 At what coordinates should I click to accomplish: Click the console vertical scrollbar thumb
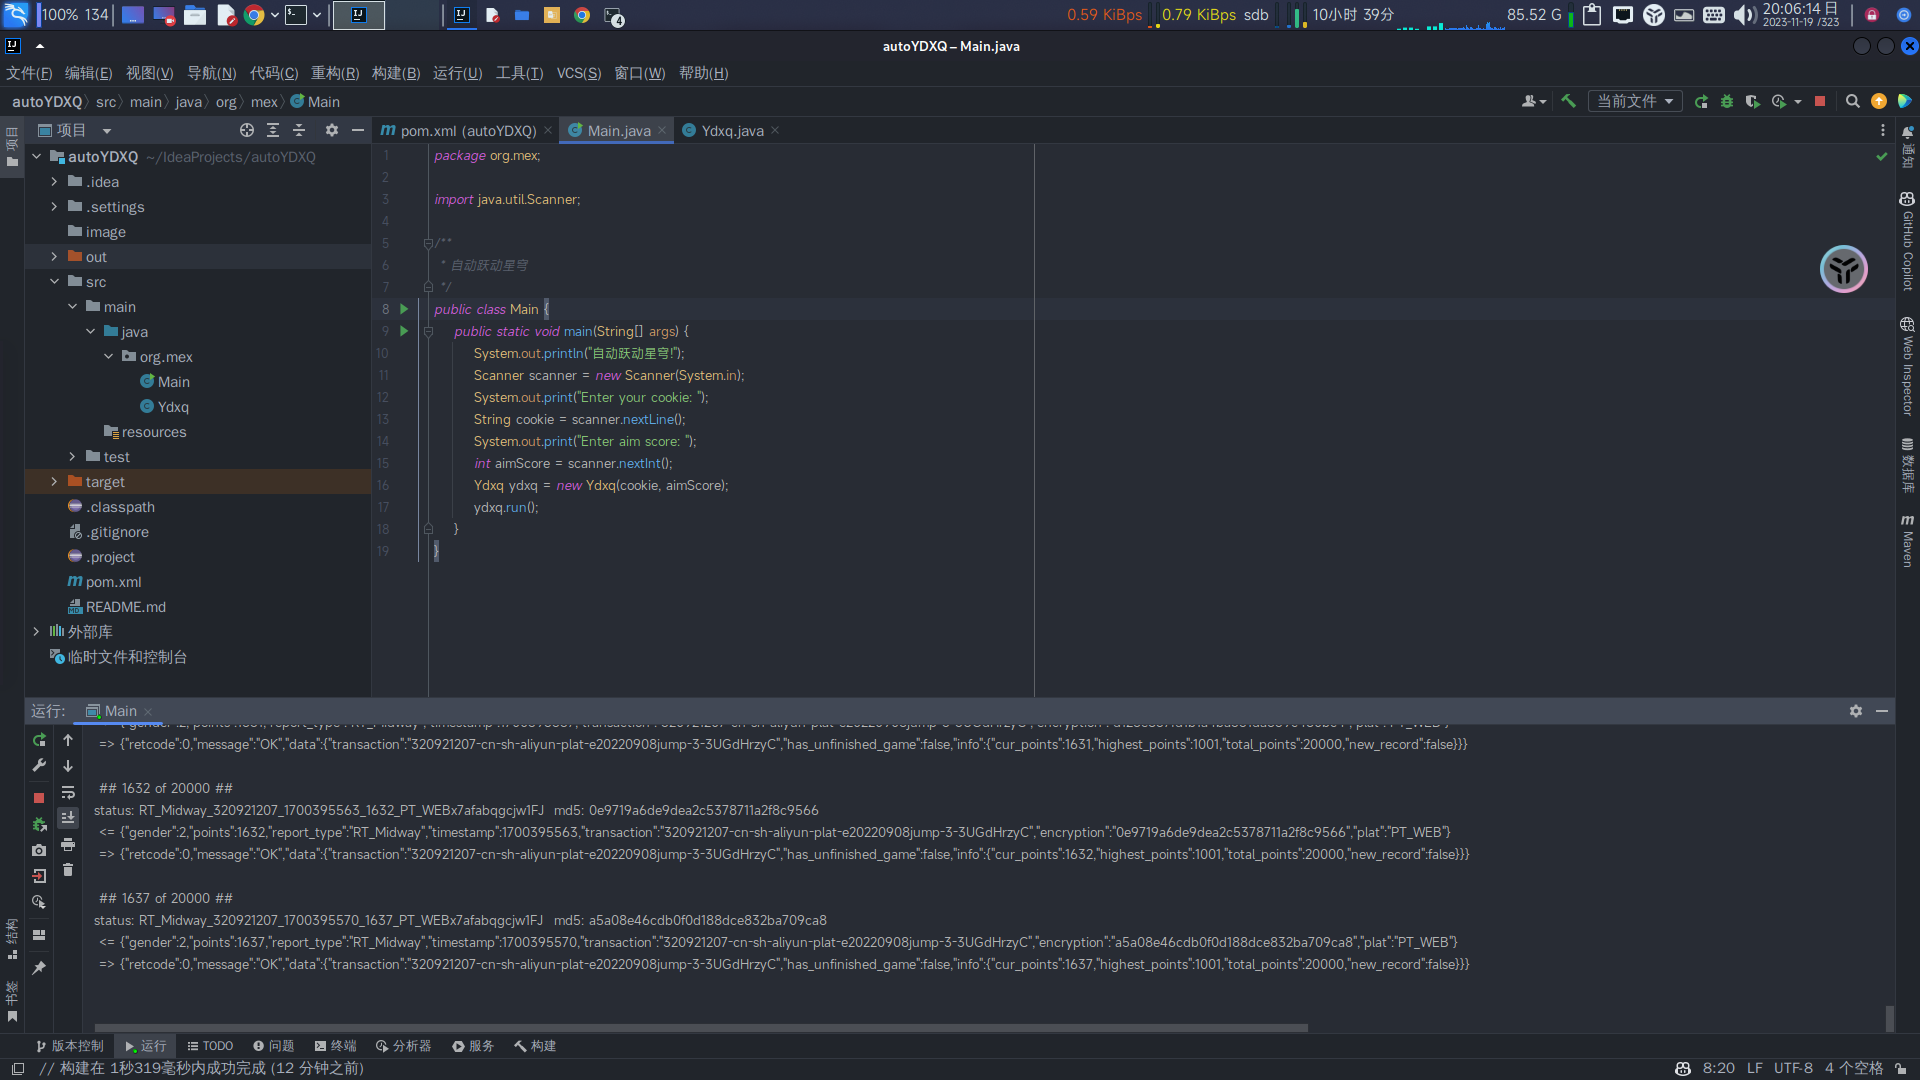tap(1889, 1018)
